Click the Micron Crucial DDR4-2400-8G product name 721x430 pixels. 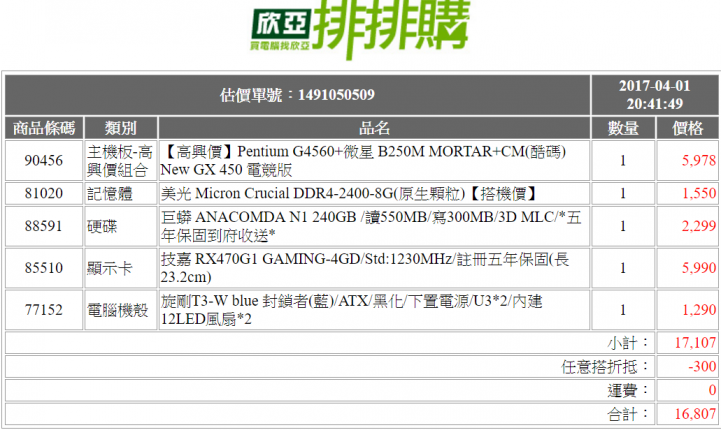click(x=349, y=194)
